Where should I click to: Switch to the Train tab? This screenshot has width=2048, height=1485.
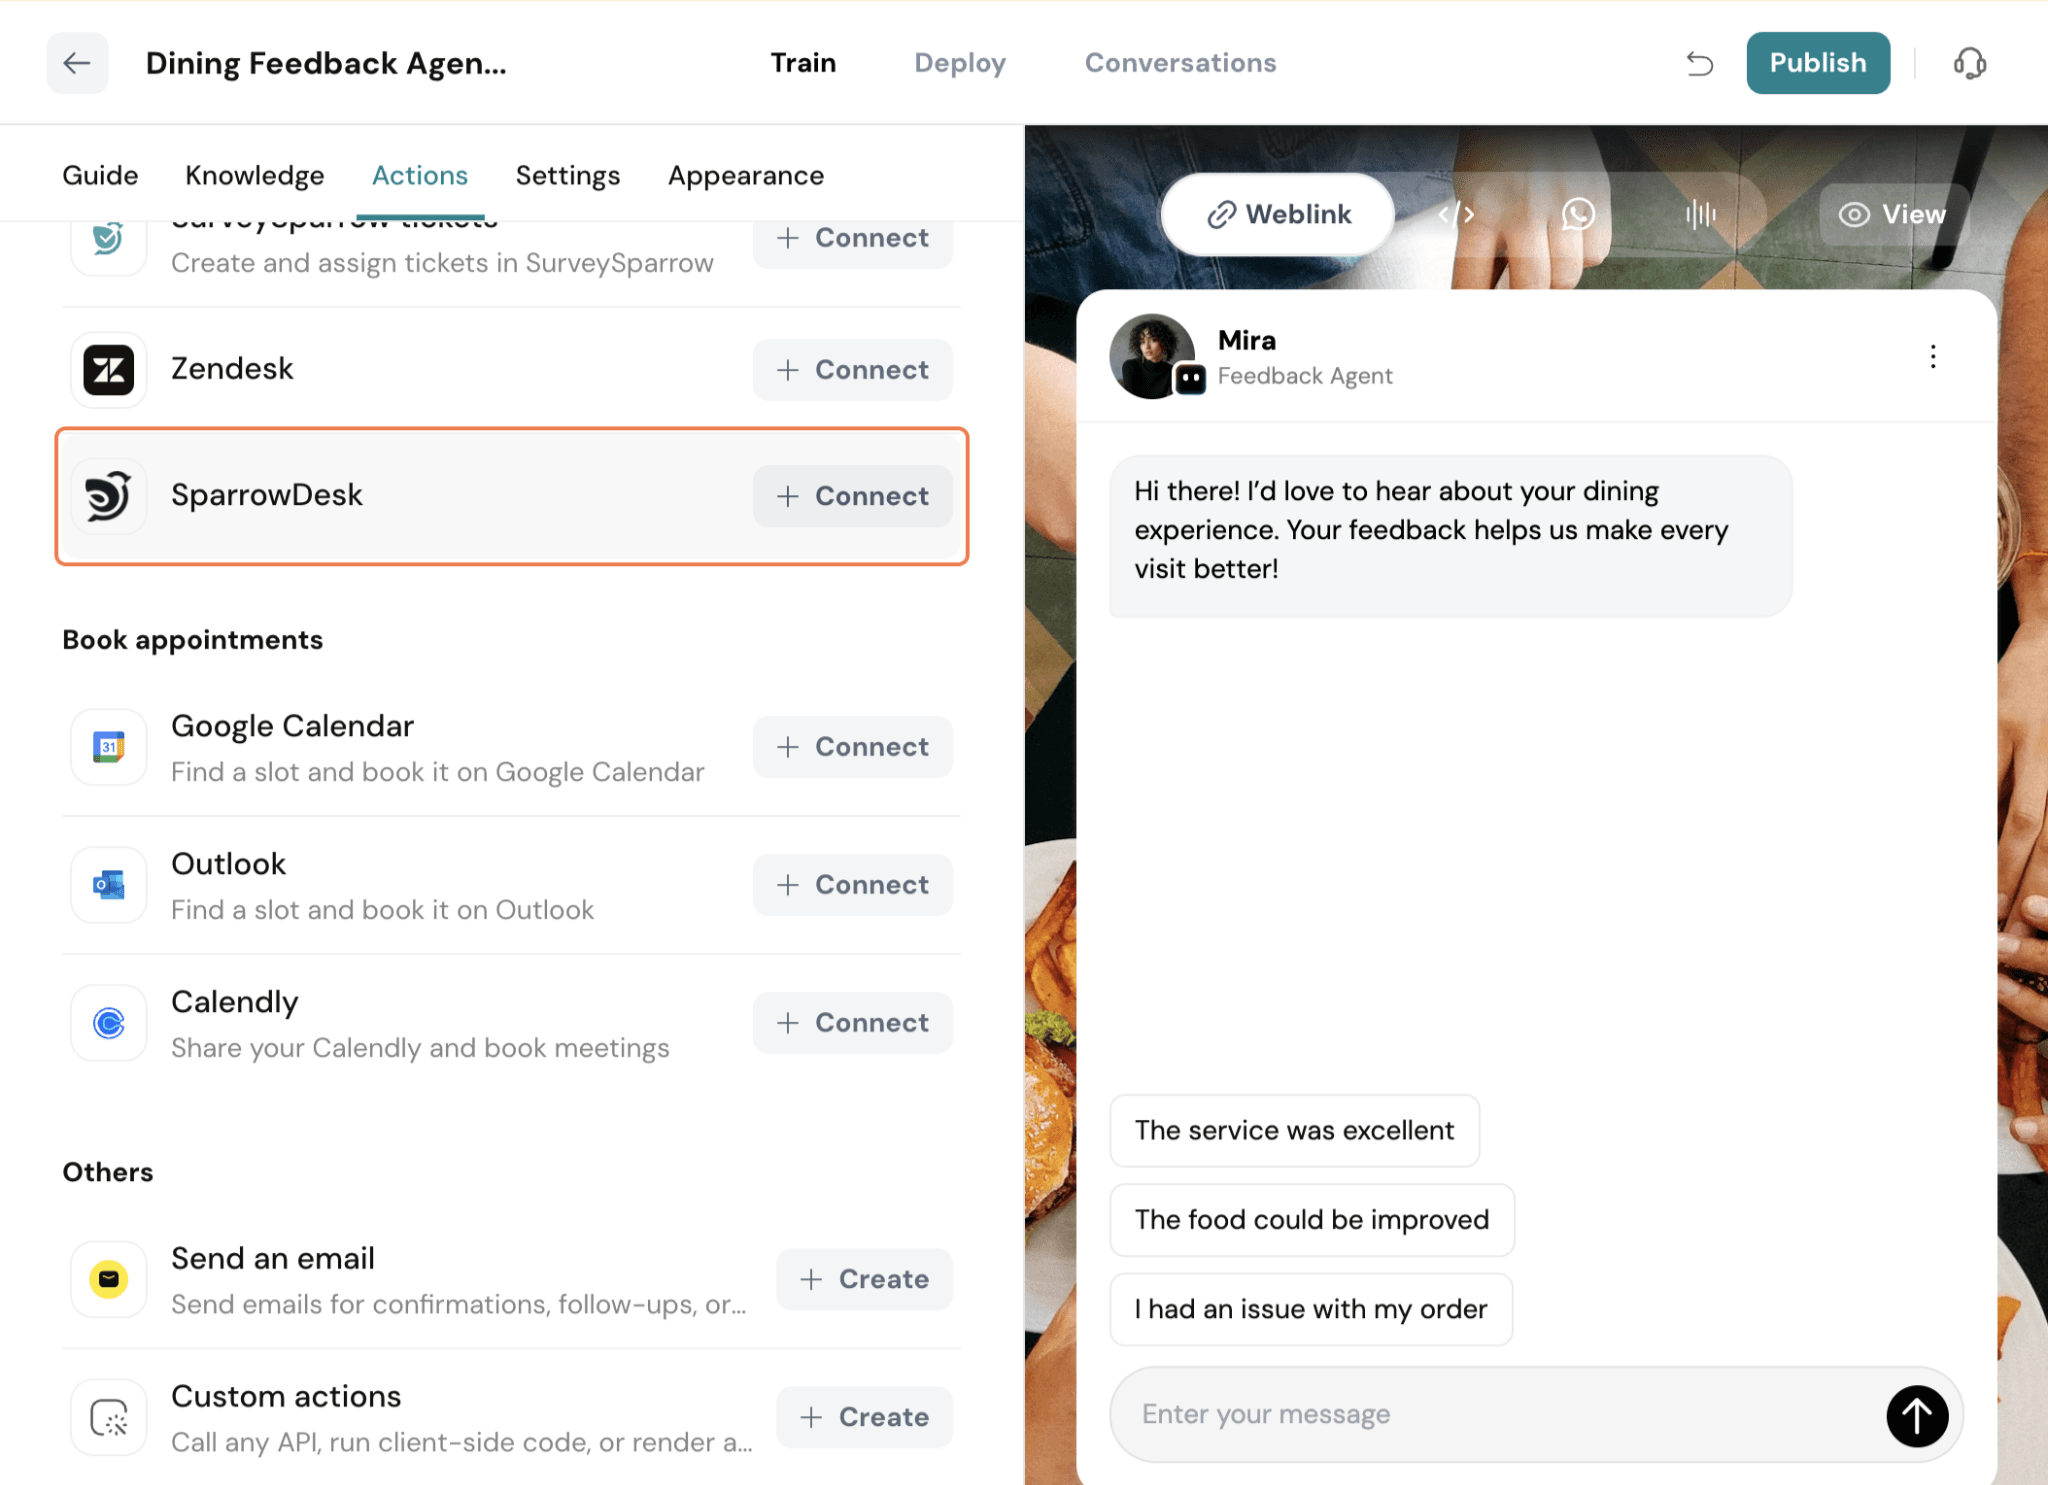click(803, 63)
